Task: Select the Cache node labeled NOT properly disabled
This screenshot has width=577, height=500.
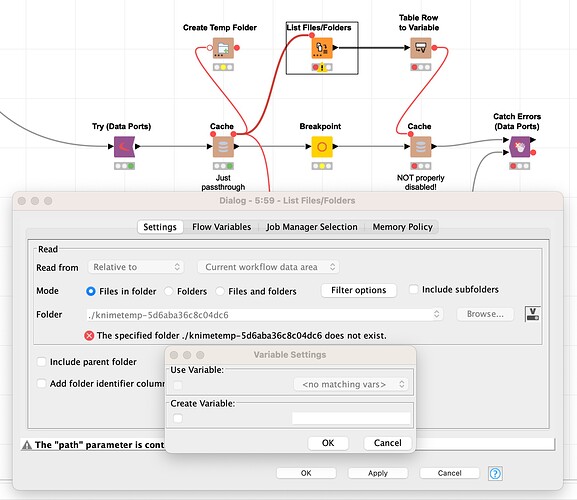Action: 420,146
